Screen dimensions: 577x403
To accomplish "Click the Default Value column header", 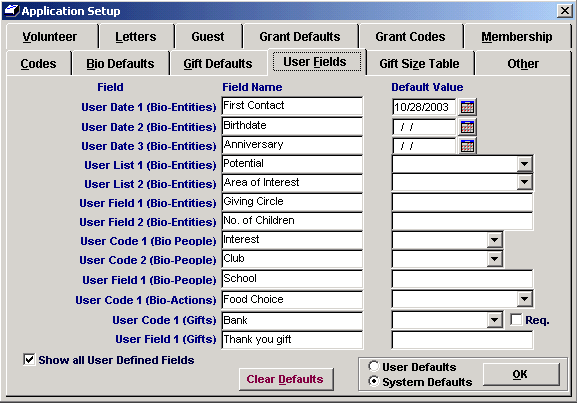I will click(x=427, y=87).
